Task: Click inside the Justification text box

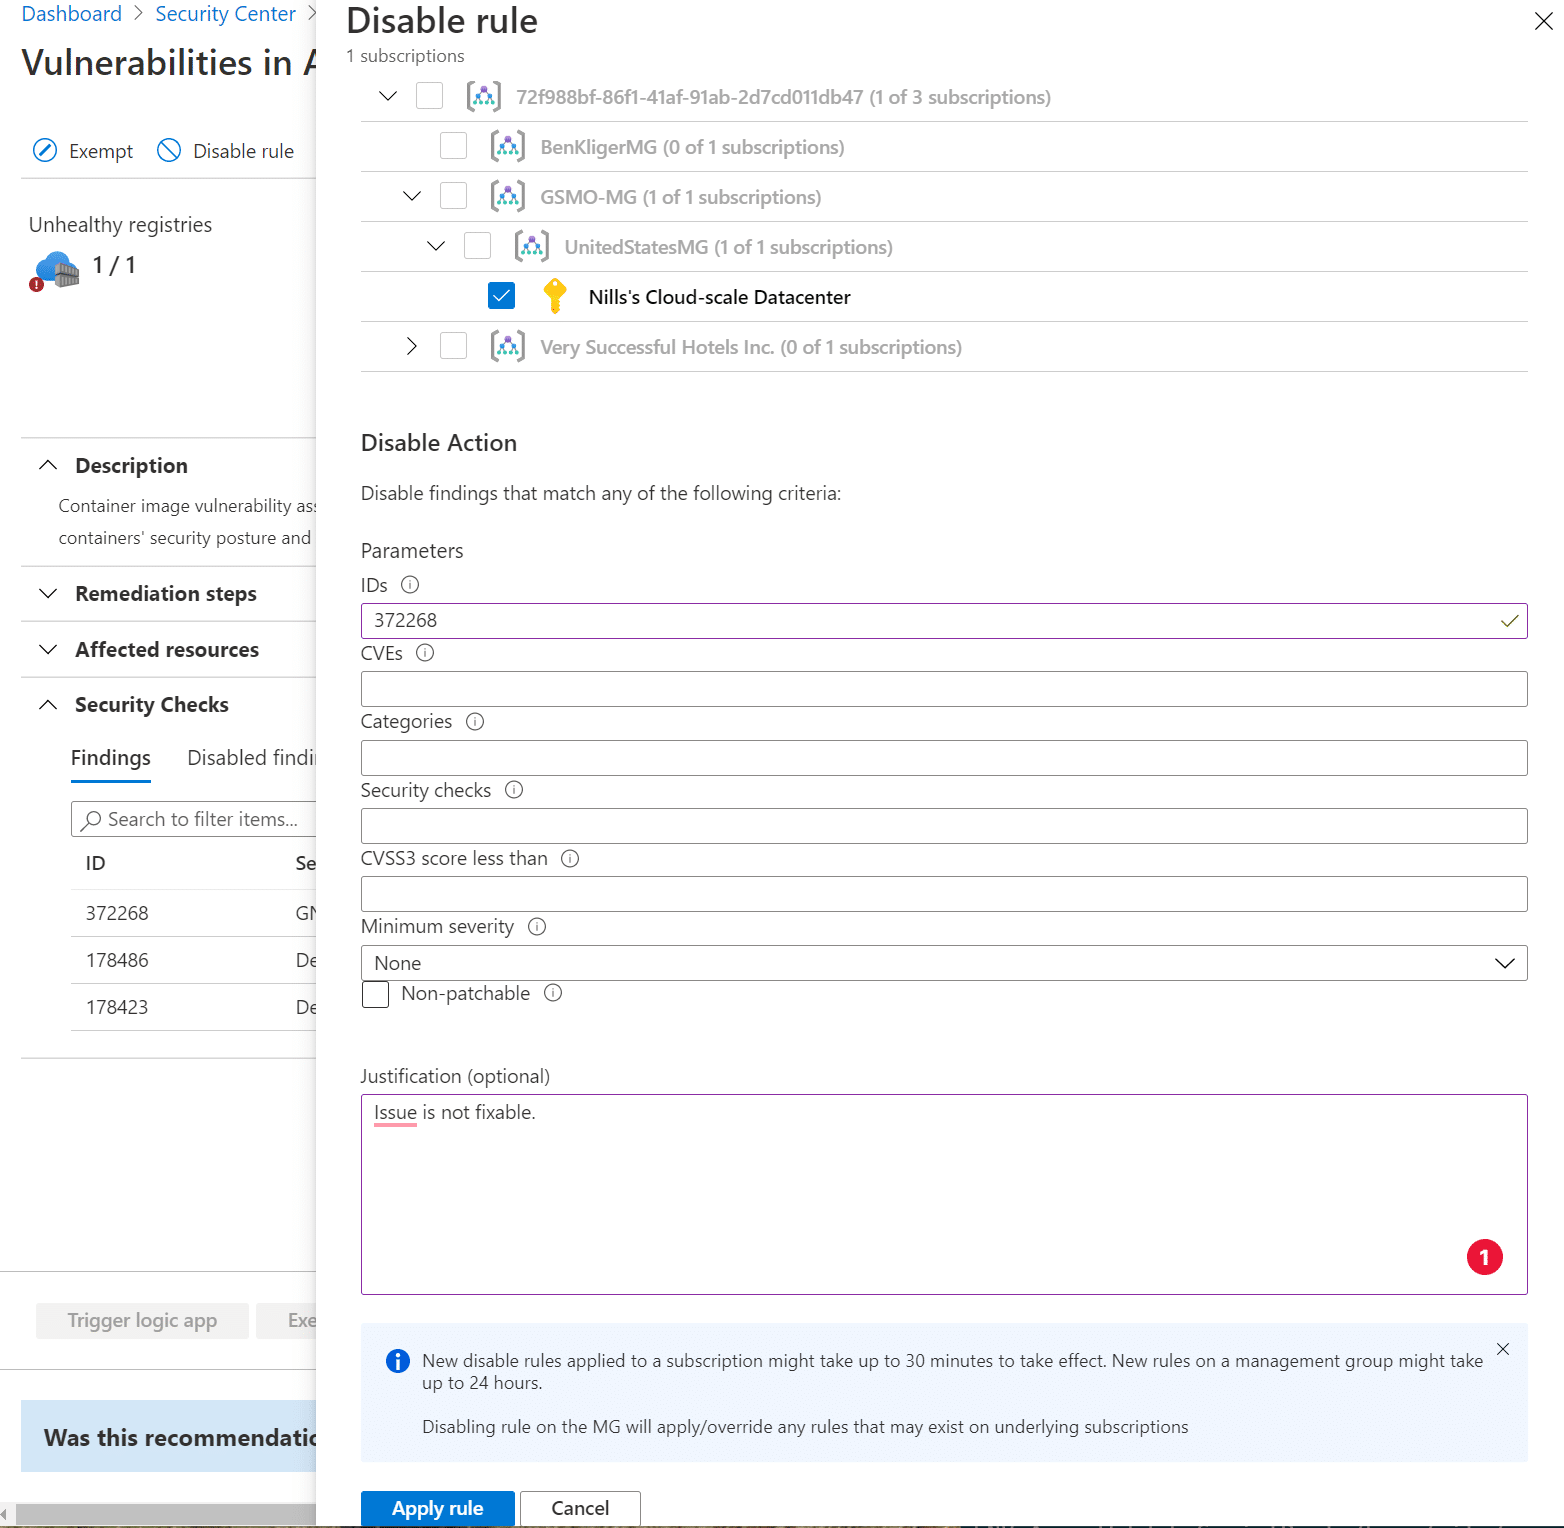Action: pyautogui.click(x=940, y=1190)
